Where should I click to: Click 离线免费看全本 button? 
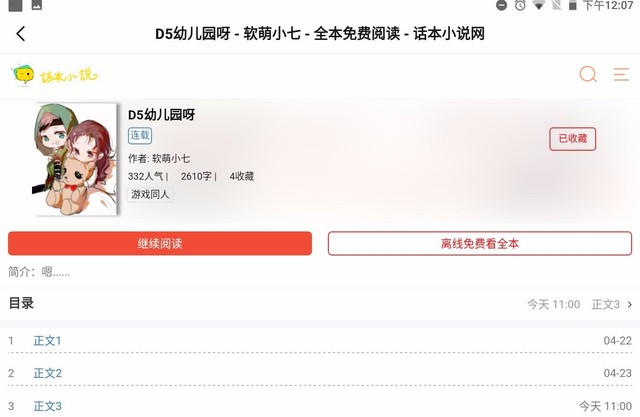[480, 244]
